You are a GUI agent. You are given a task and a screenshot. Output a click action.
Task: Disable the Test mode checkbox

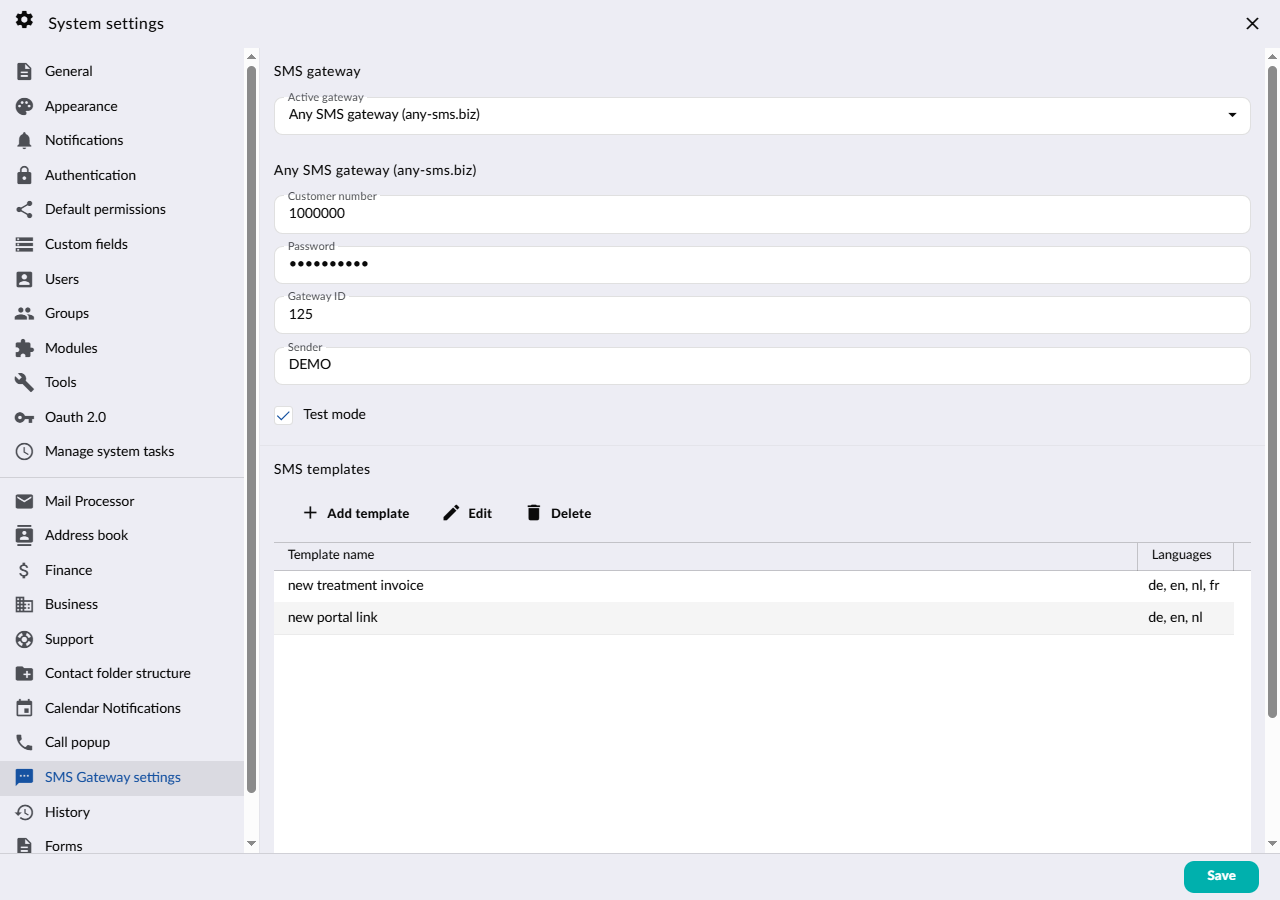click(284, 415)
